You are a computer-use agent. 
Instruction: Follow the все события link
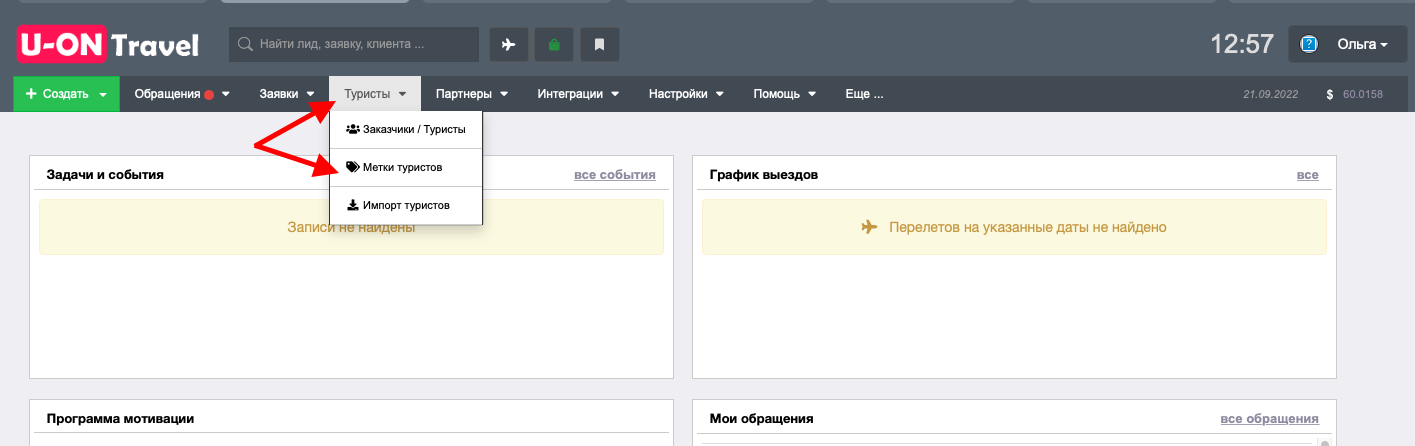tap(615, 174)
